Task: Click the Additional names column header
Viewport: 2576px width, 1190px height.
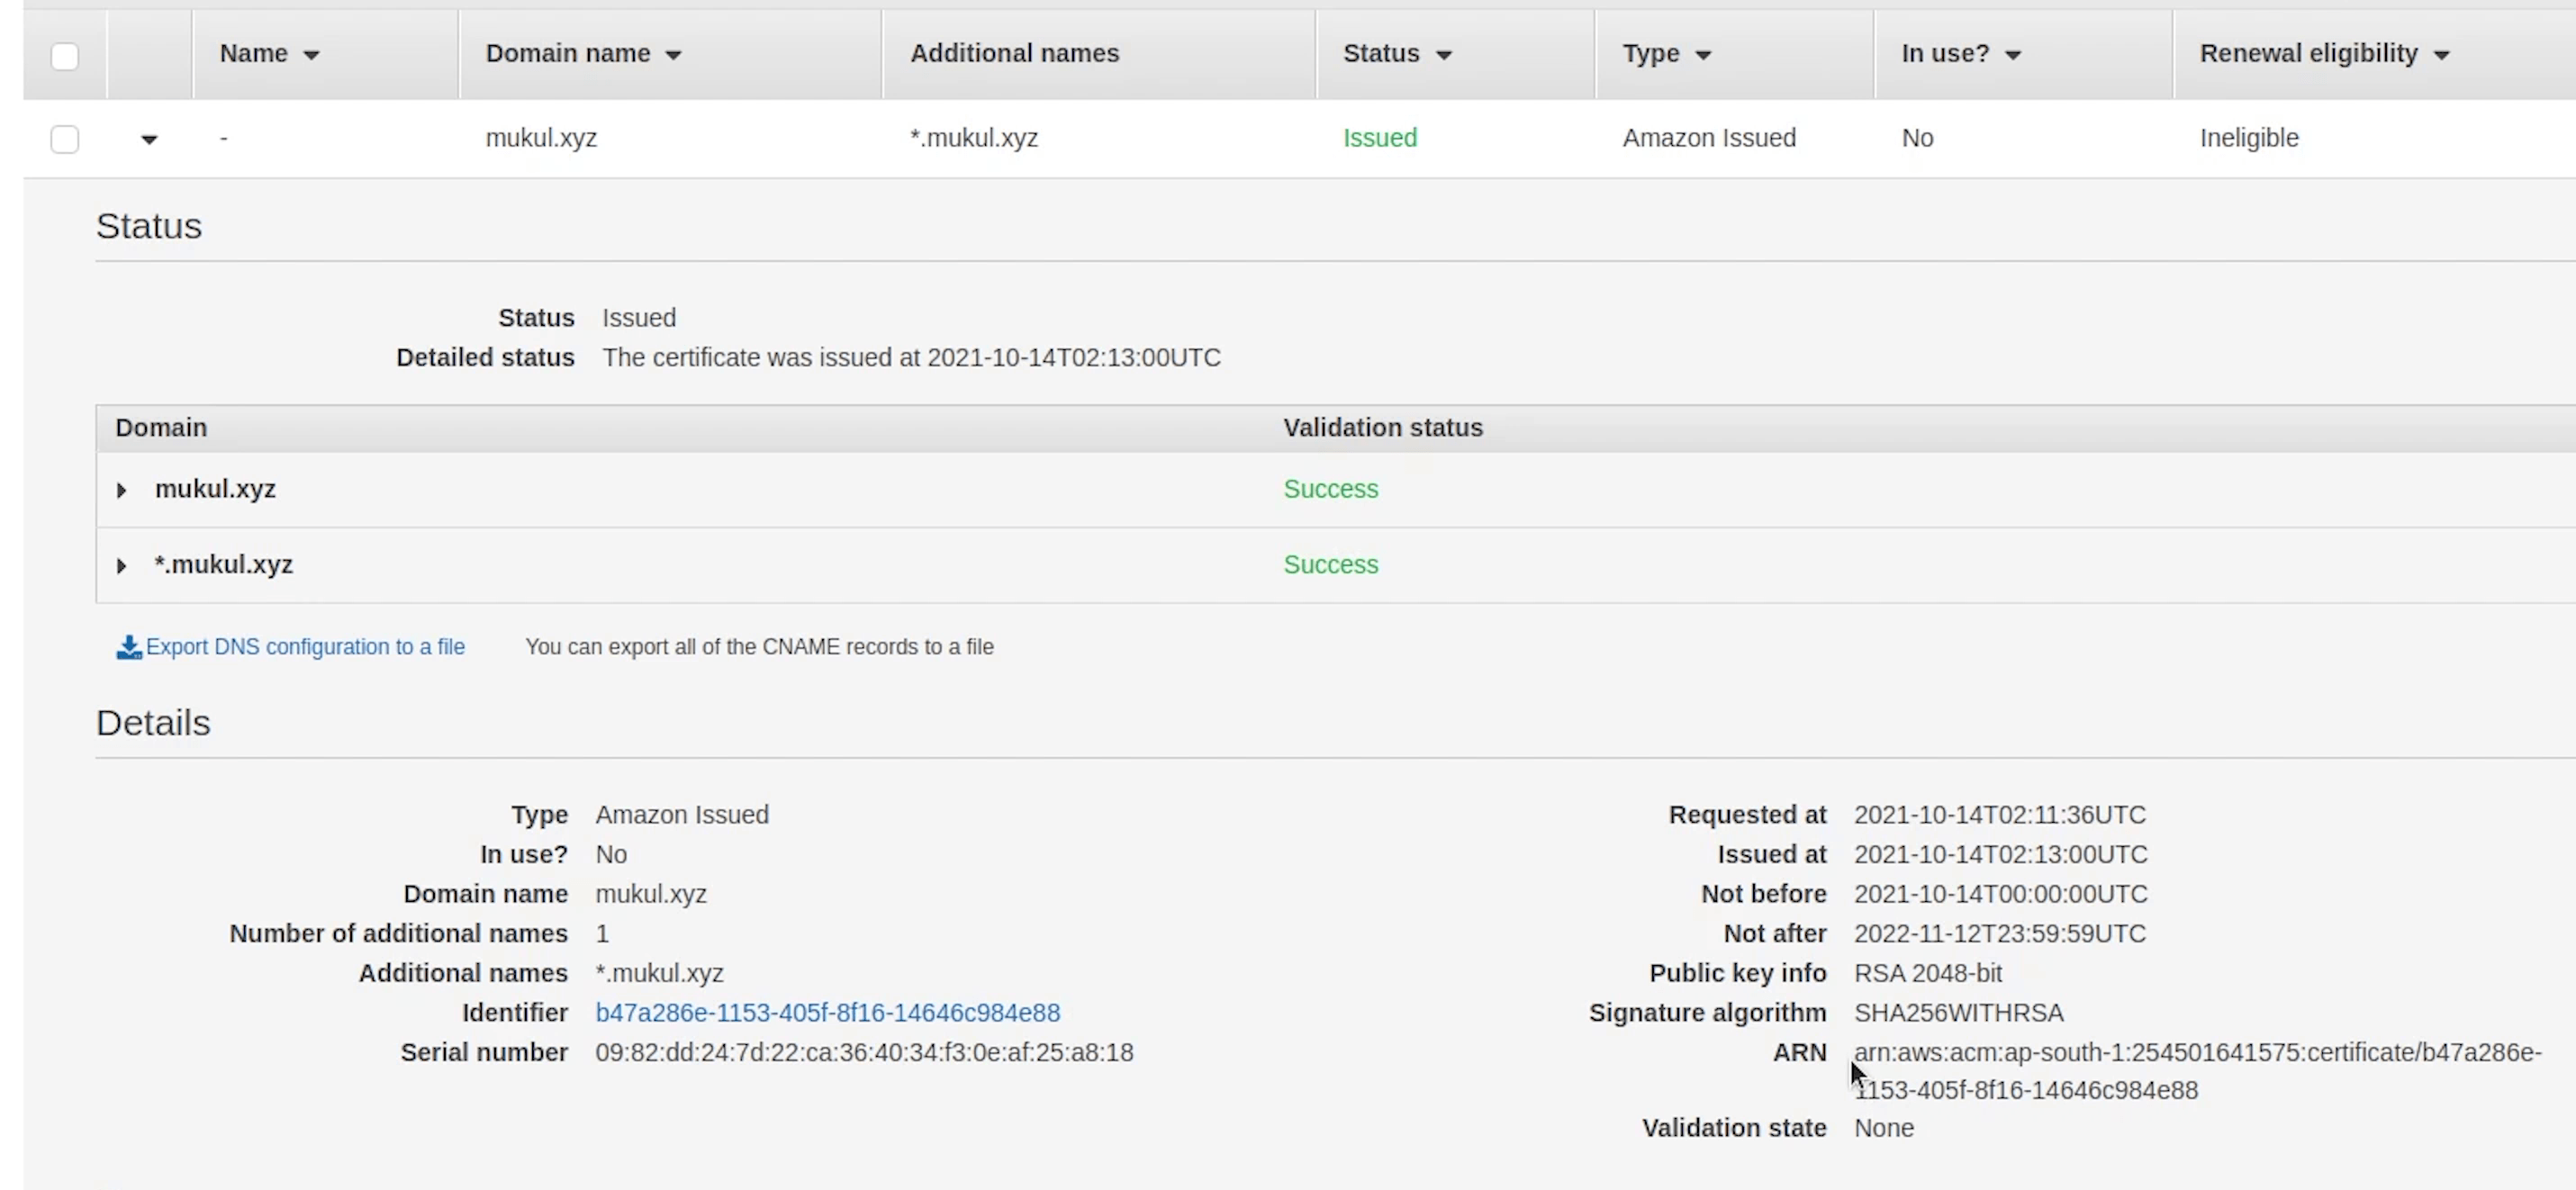Action: coord(1014,54)
